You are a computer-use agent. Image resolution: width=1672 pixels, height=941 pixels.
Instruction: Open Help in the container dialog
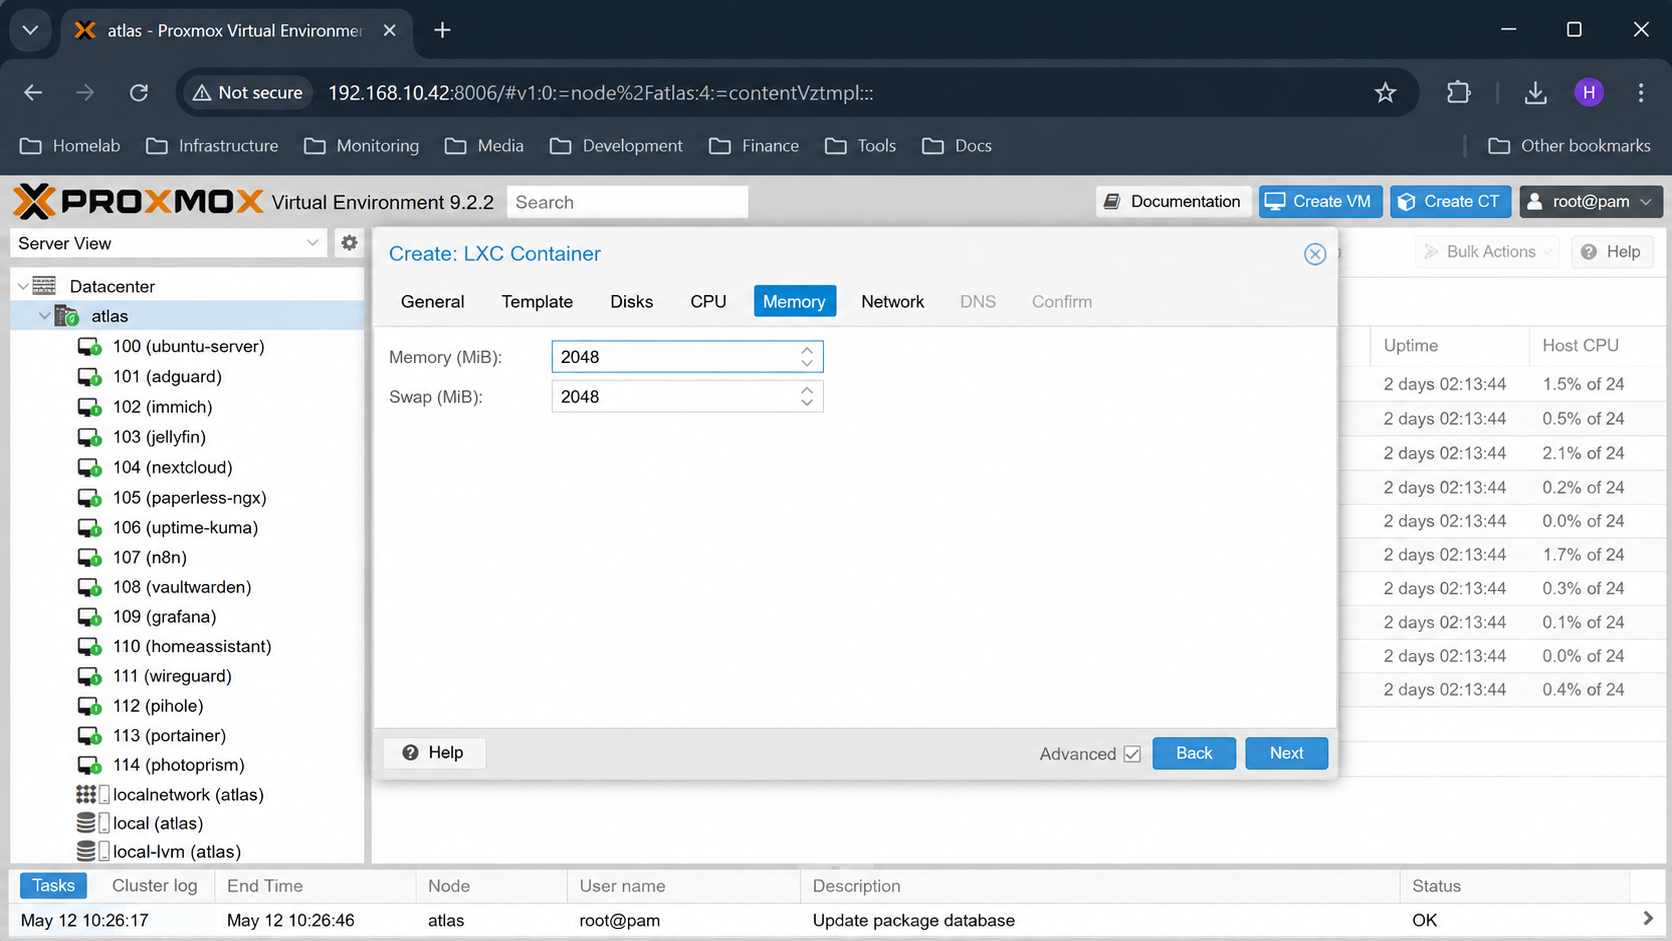click(434, 753)
